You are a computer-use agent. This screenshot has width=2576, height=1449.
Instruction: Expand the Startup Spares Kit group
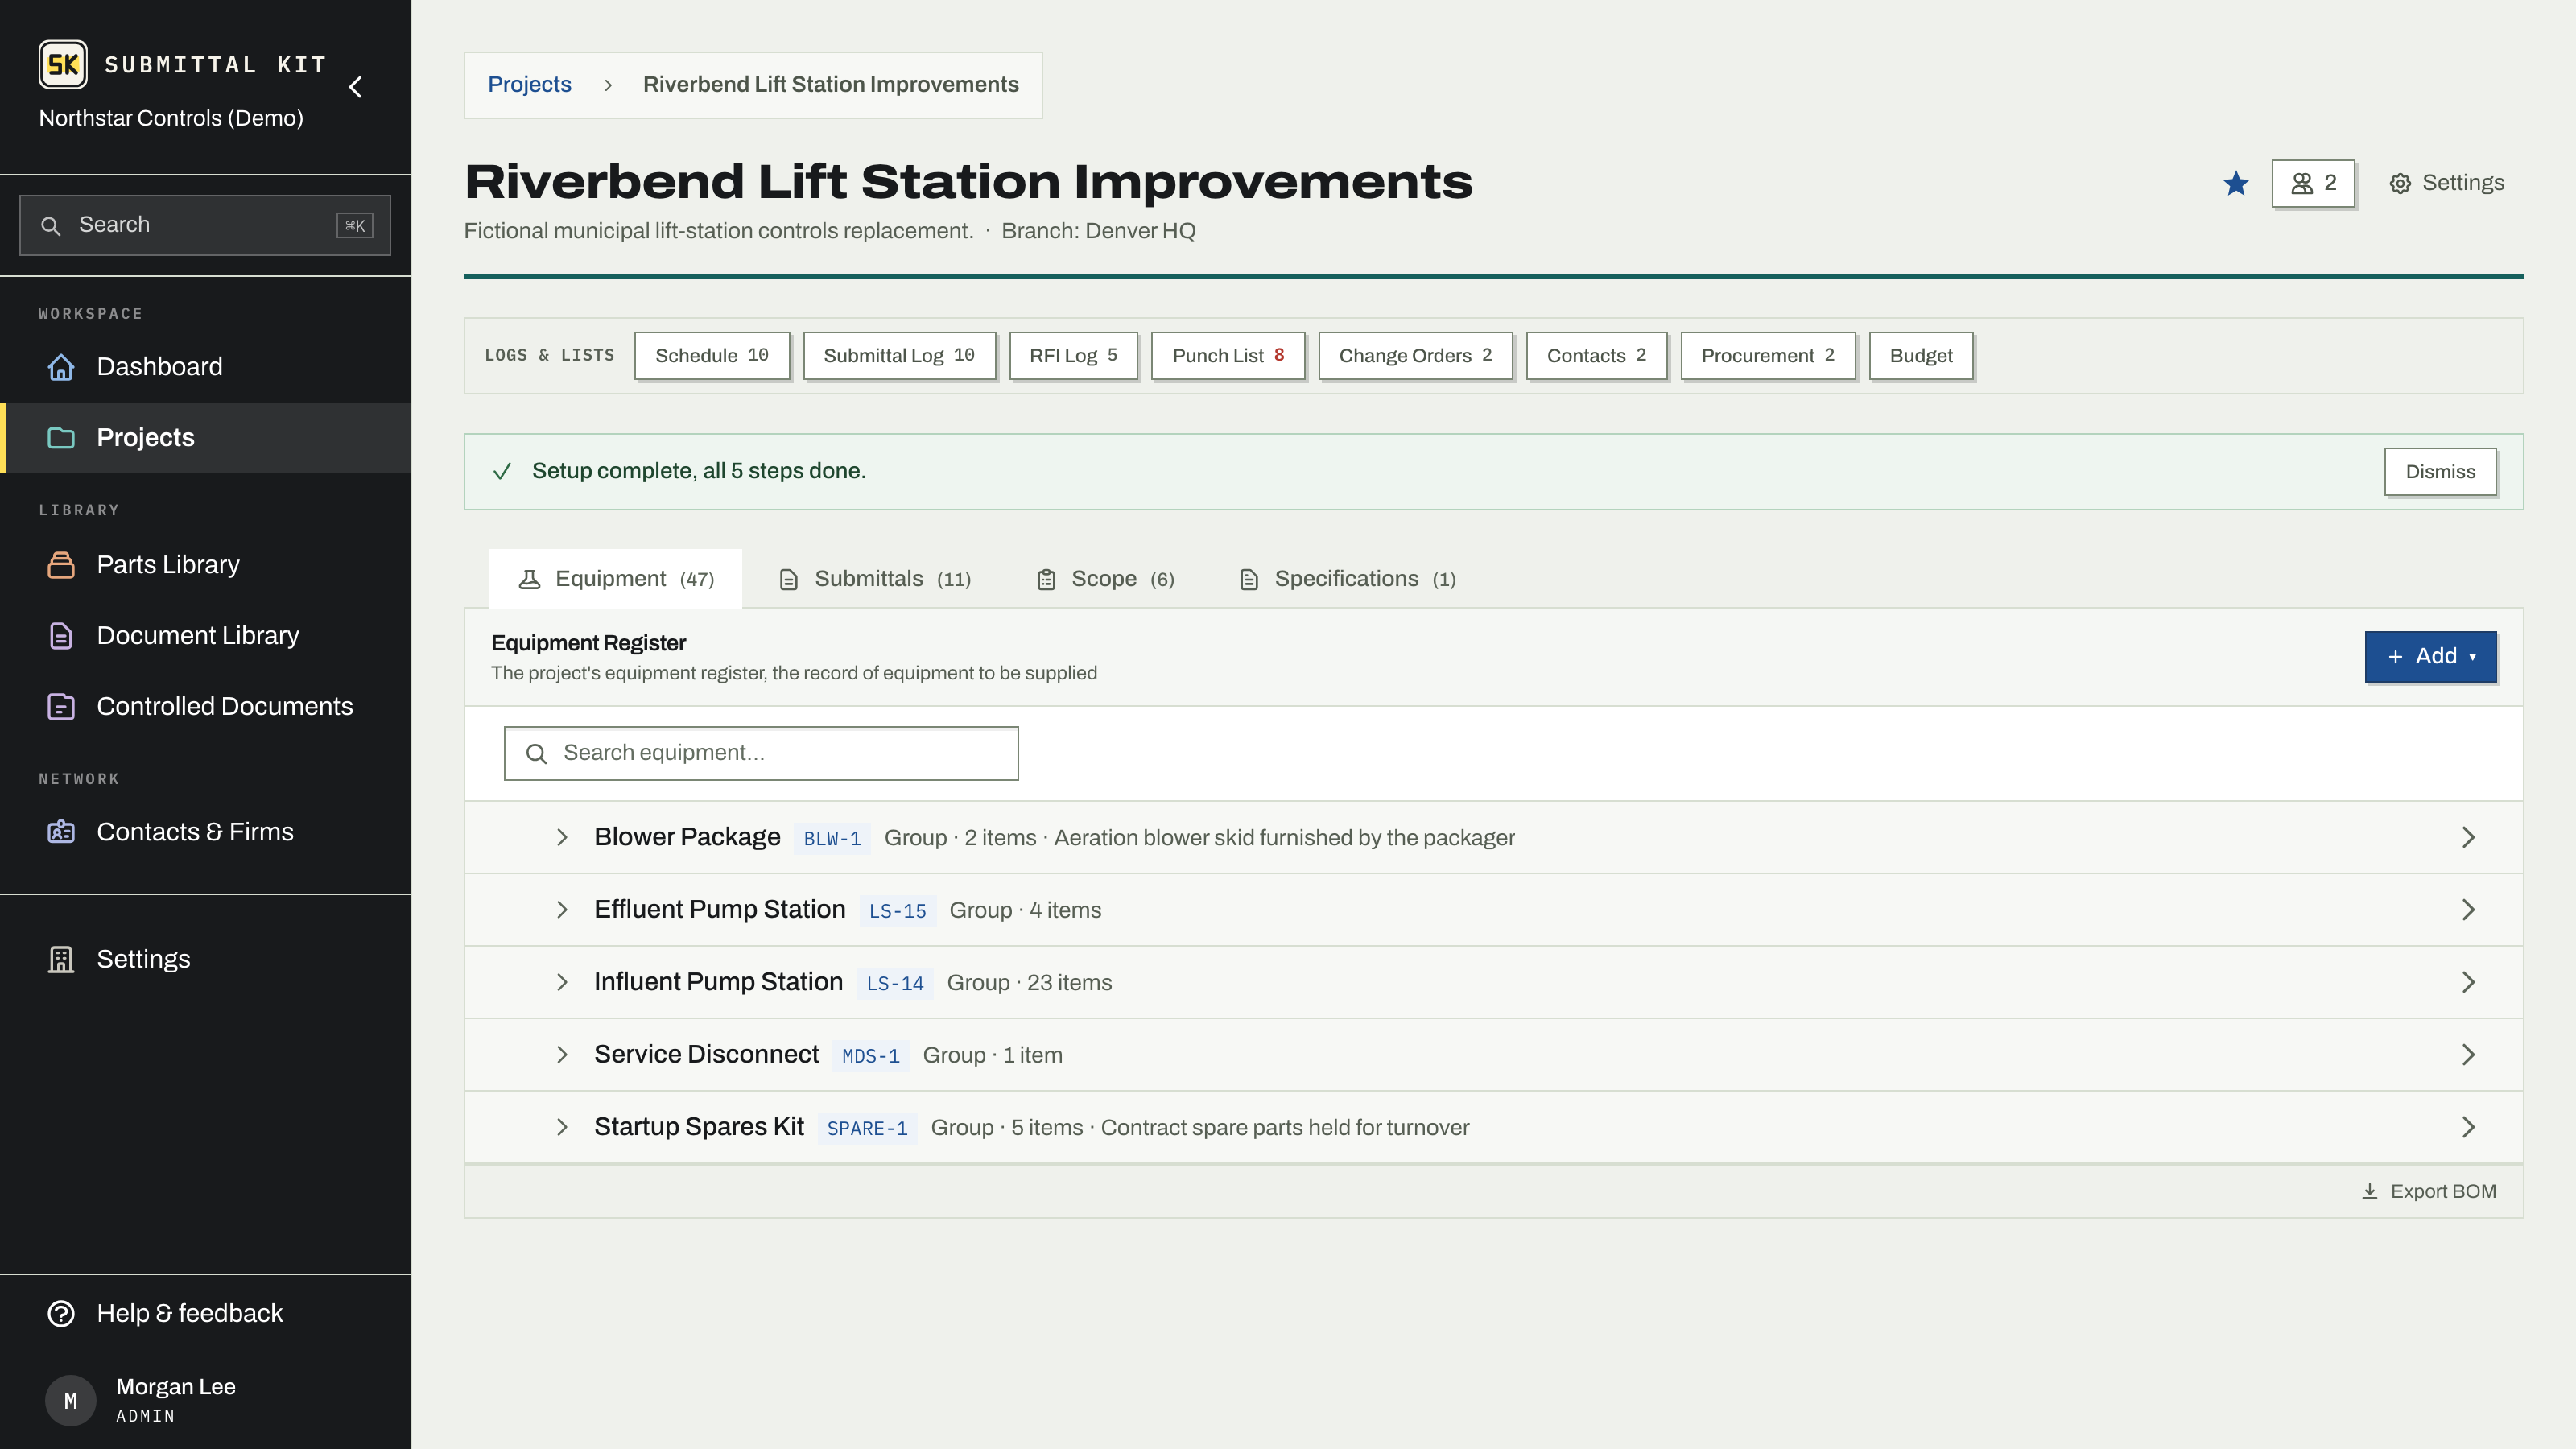point(562,1127)
